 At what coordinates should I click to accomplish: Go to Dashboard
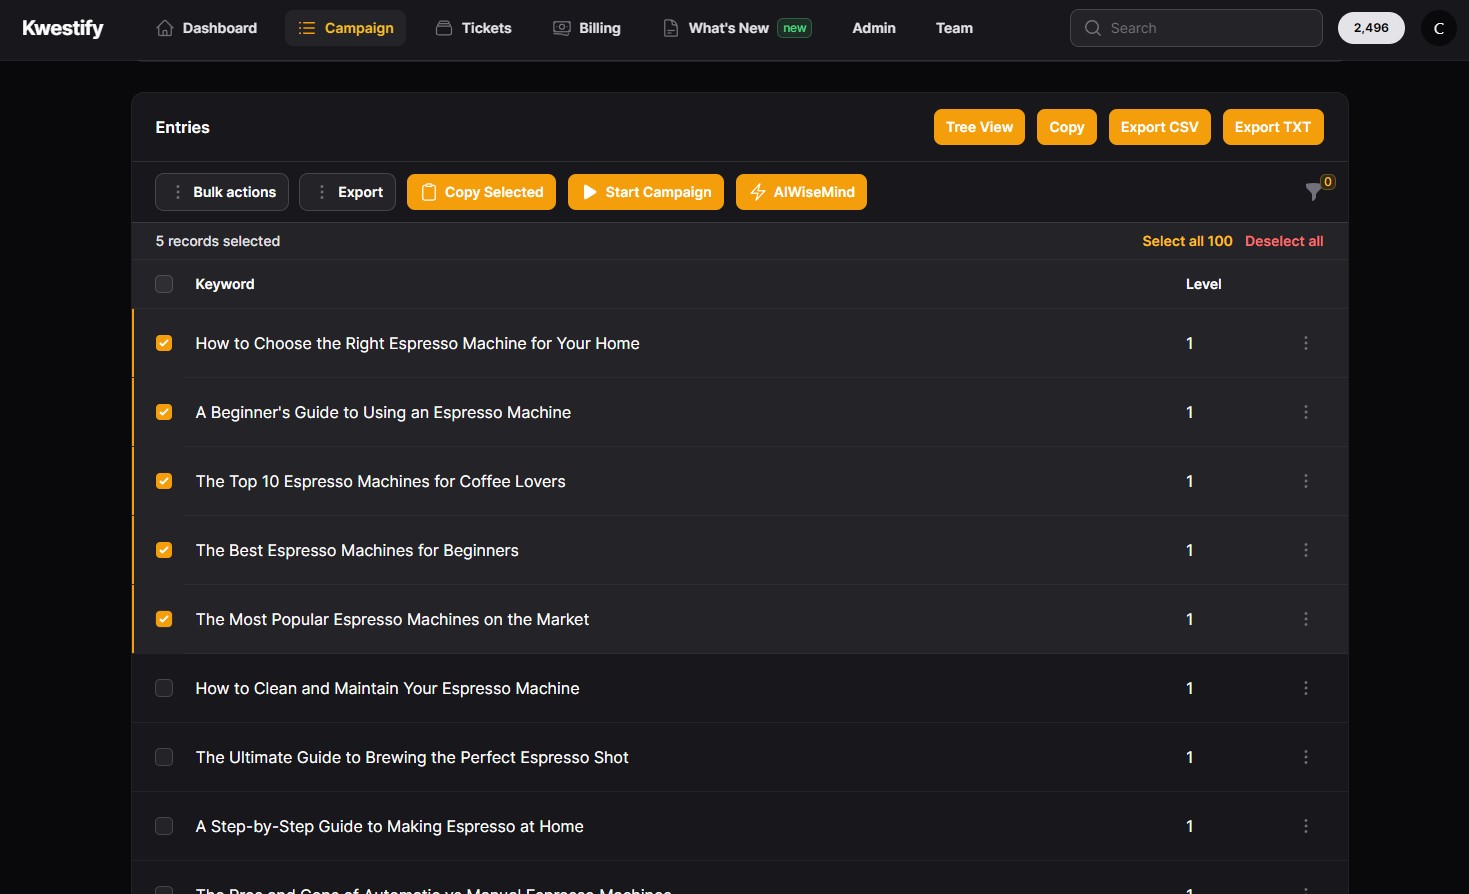tap(207, 28)
